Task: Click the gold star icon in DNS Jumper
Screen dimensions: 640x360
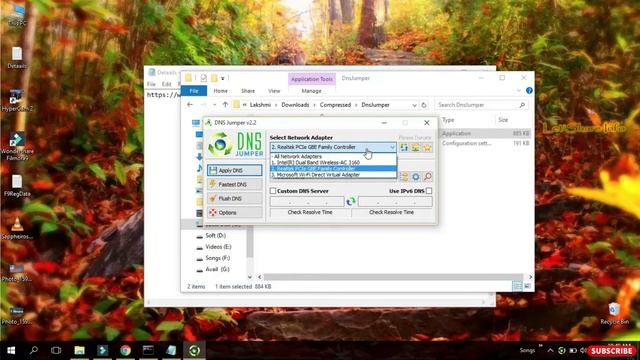Action: pos(427,147)
